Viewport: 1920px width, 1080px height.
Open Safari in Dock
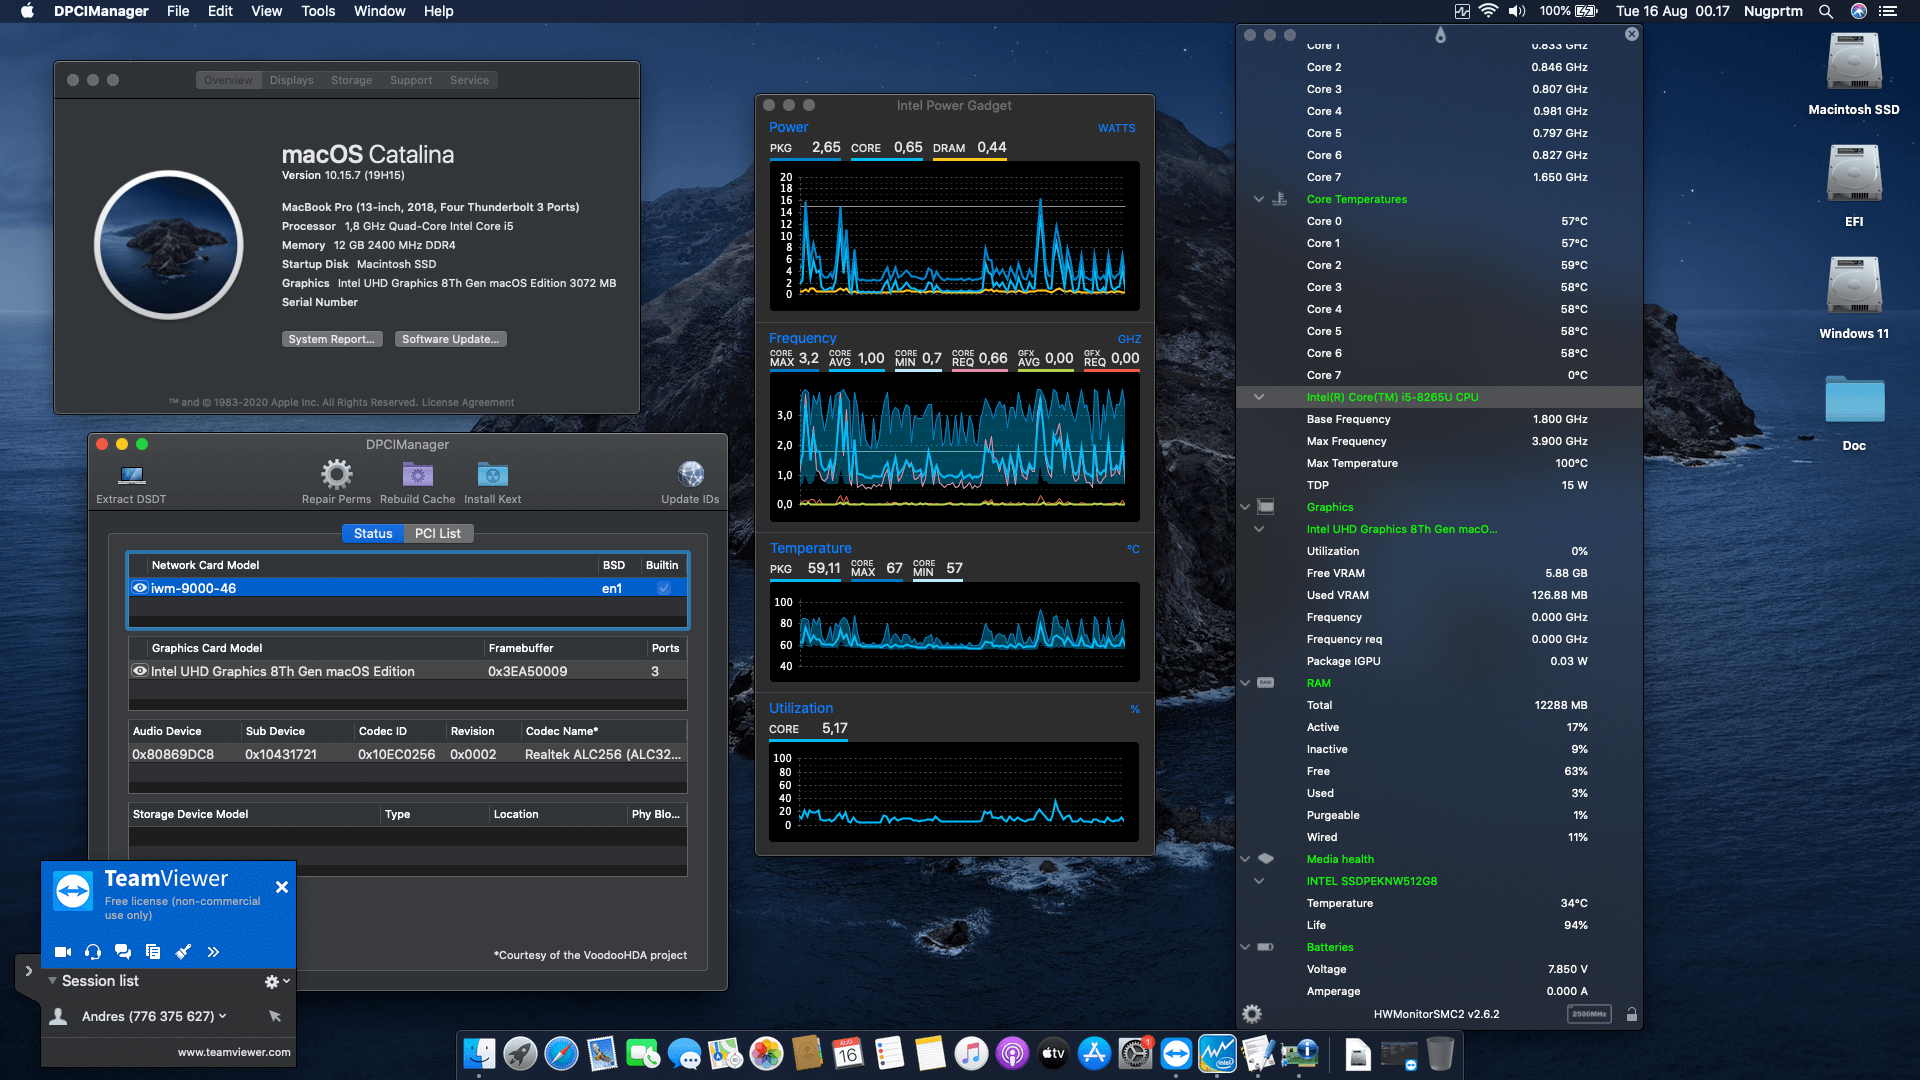tap(561, 1054)
